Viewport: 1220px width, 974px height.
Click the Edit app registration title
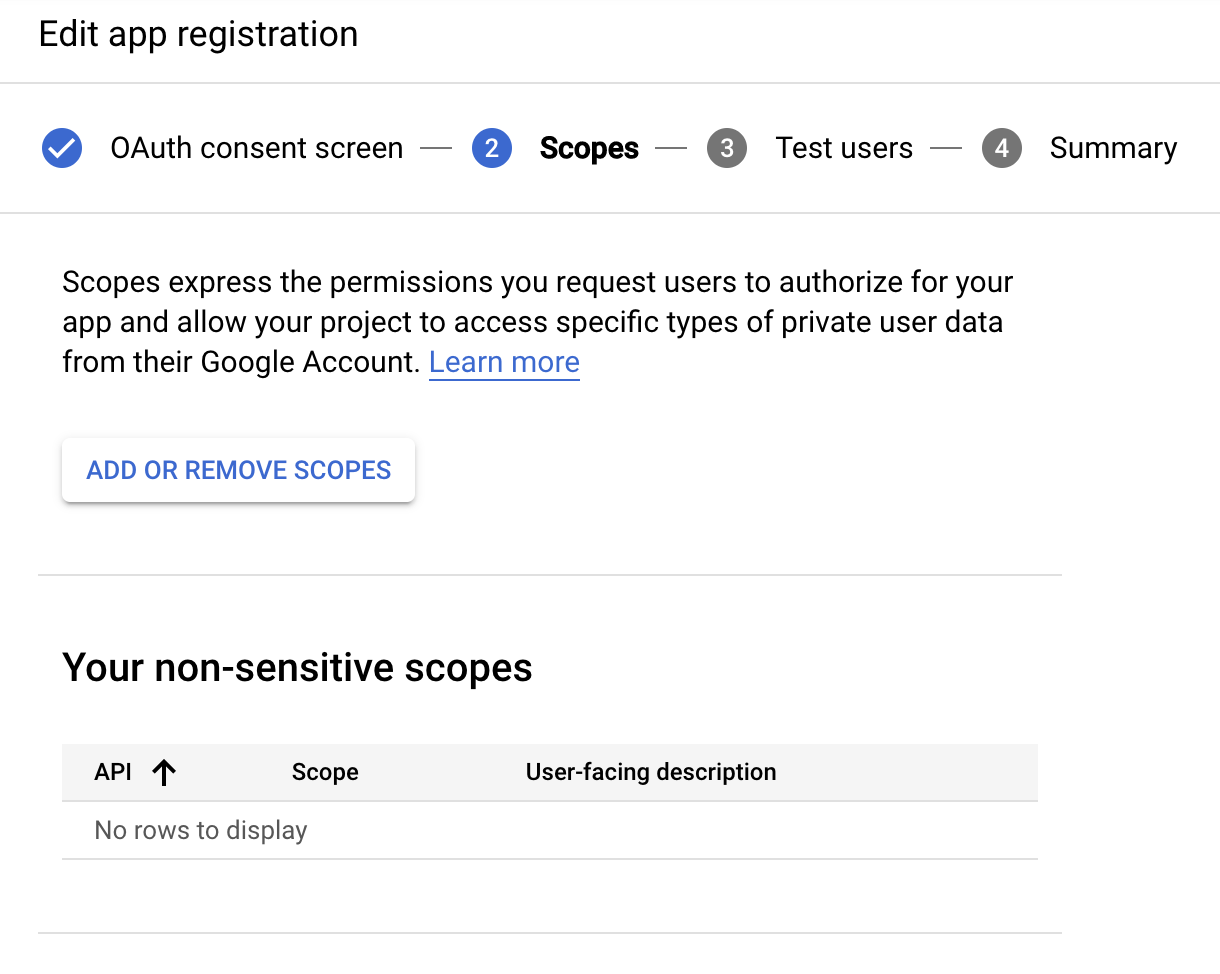tap(198, 34)
